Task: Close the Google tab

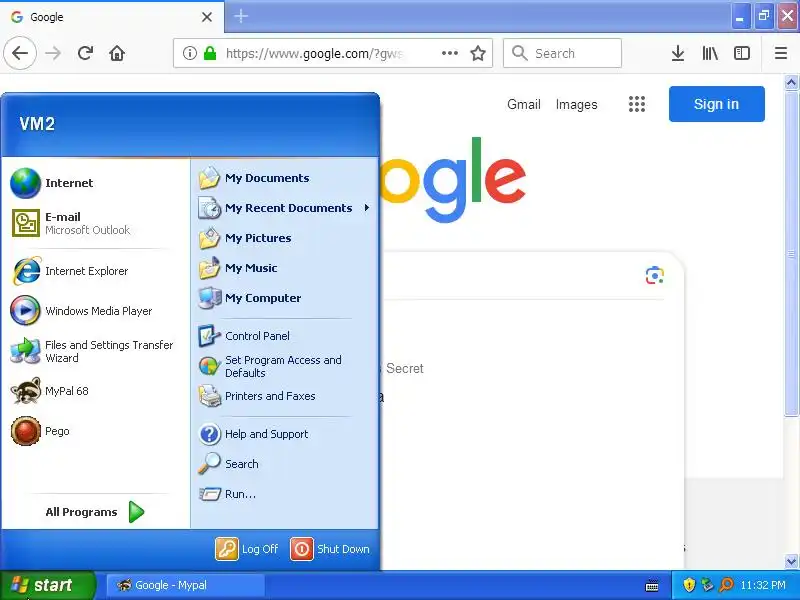Action: point(207,17)
